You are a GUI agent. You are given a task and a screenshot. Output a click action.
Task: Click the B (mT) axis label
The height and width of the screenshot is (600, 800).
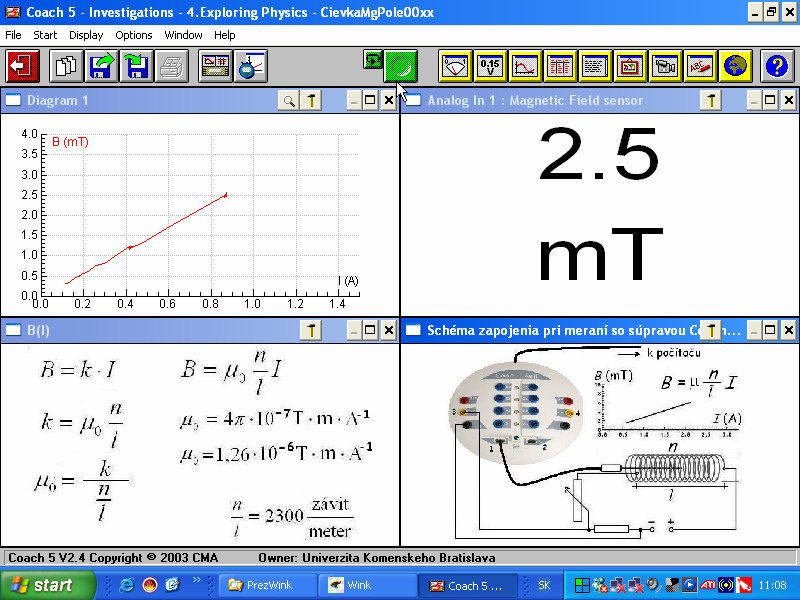(70, 142)
